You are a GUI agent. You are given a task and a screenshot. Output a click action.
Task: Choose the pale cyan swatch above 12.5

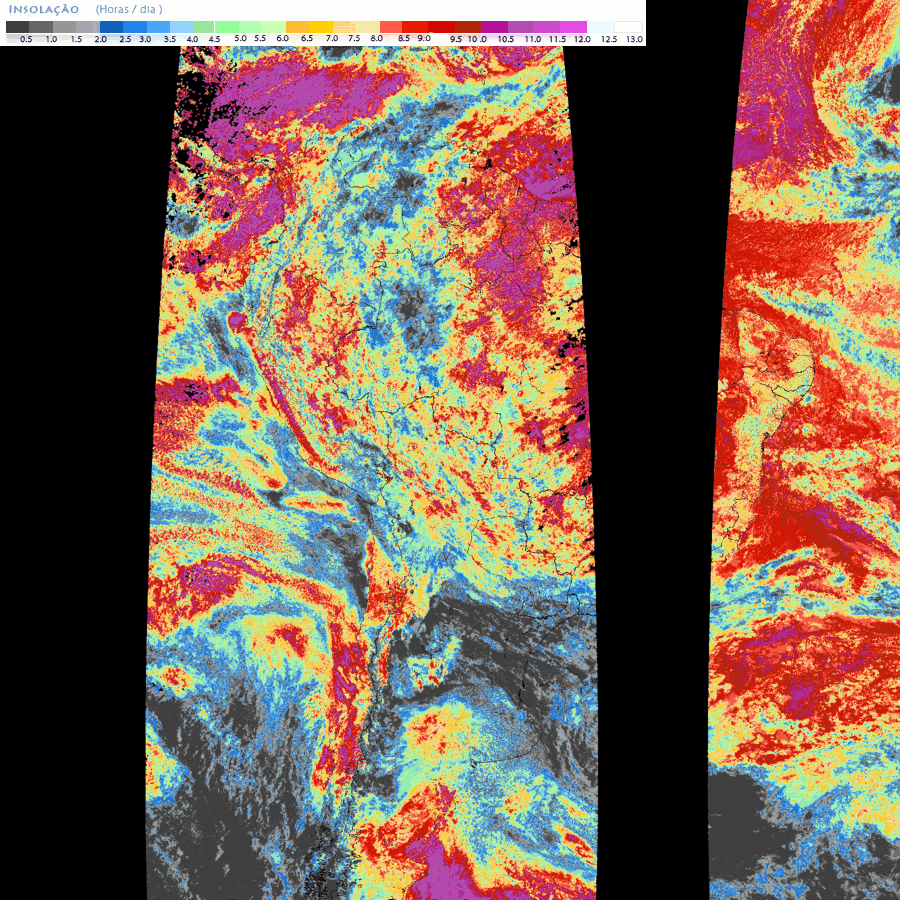coord(600,27)
